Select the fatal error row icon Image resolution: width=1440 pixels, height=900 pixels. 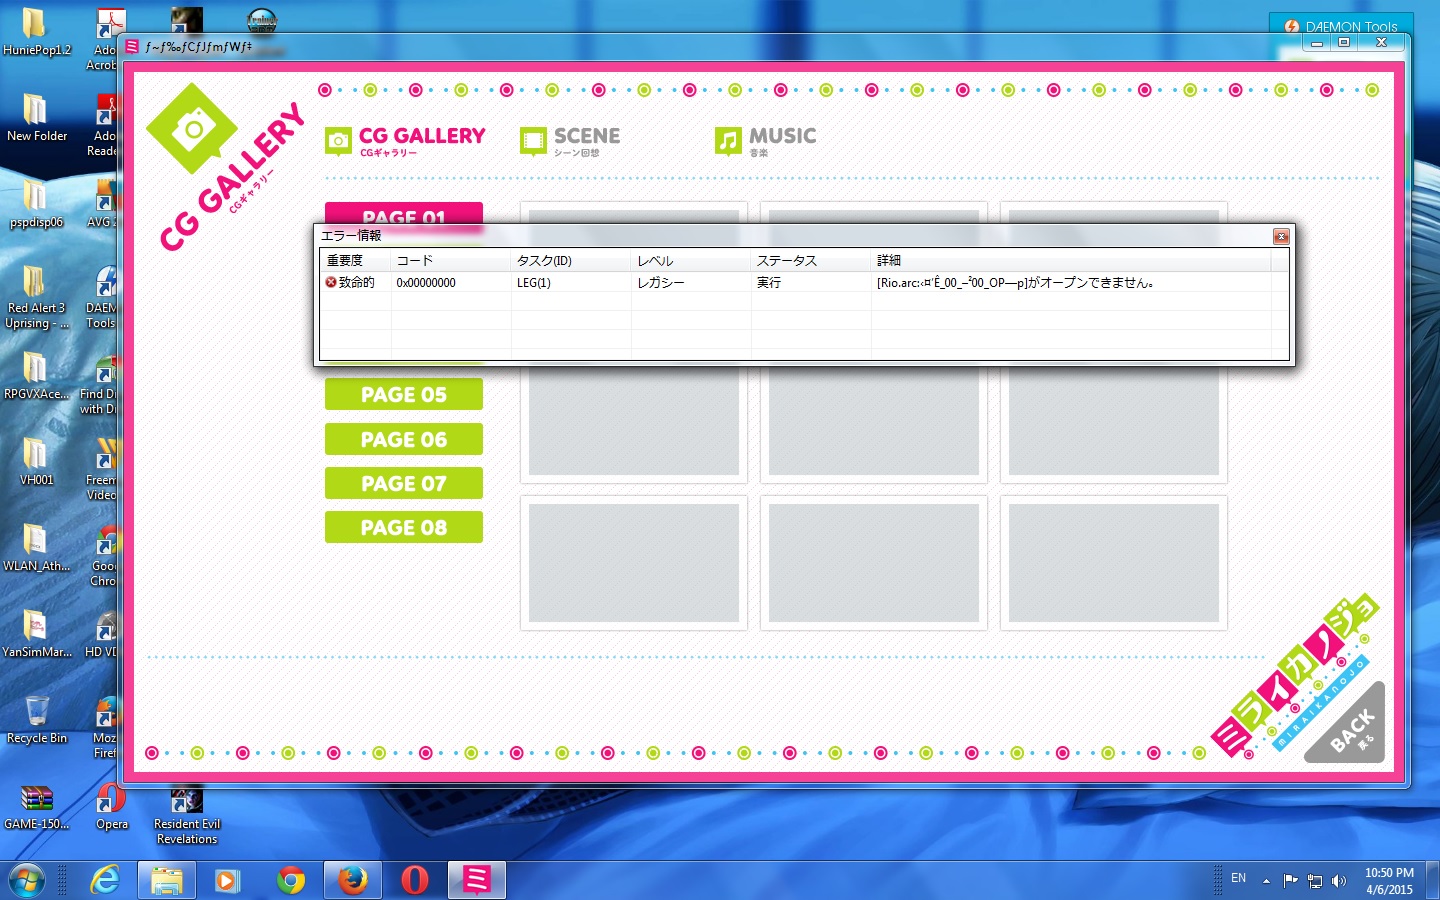331,283
